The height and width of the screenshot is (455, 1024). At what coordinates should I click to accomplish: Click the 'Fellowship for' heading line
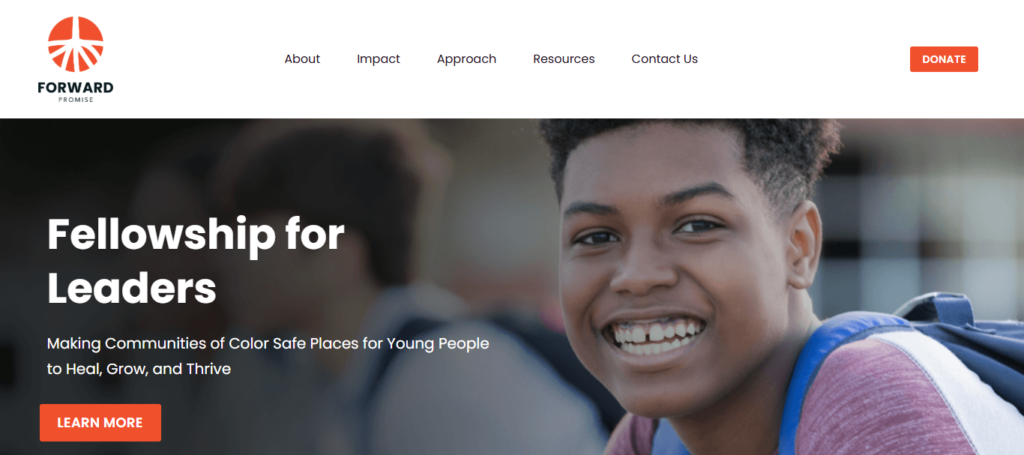196,235
